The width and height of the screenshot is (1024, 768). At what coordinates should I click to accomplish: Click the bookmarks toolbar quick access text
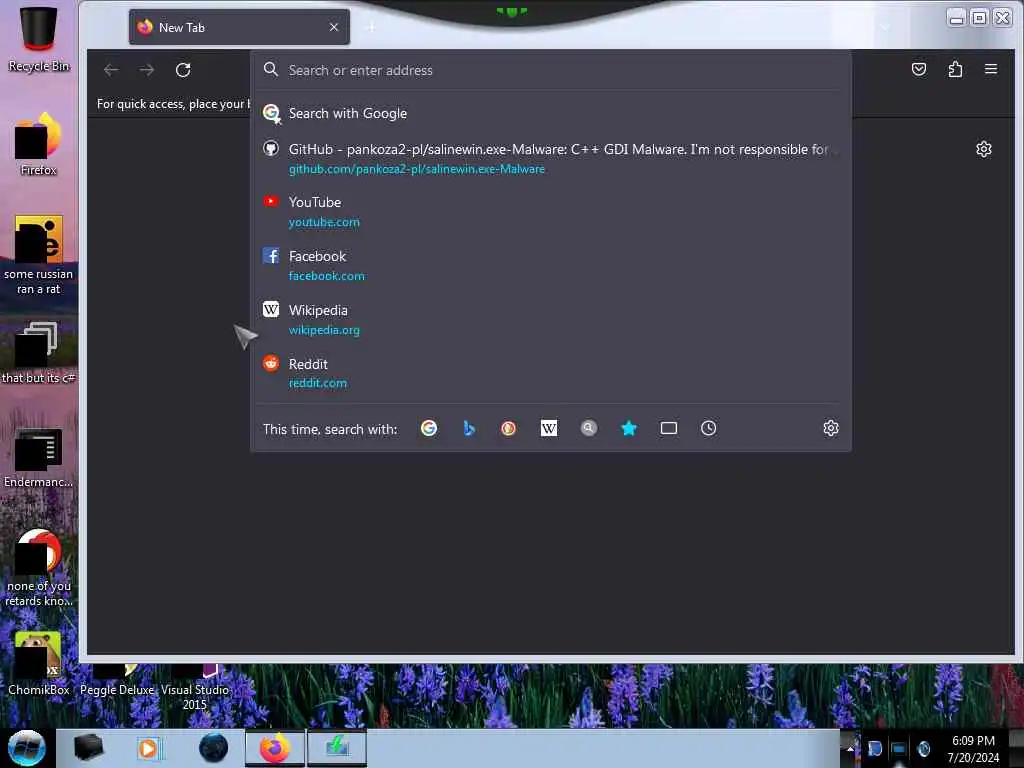(x=174, y=104)
